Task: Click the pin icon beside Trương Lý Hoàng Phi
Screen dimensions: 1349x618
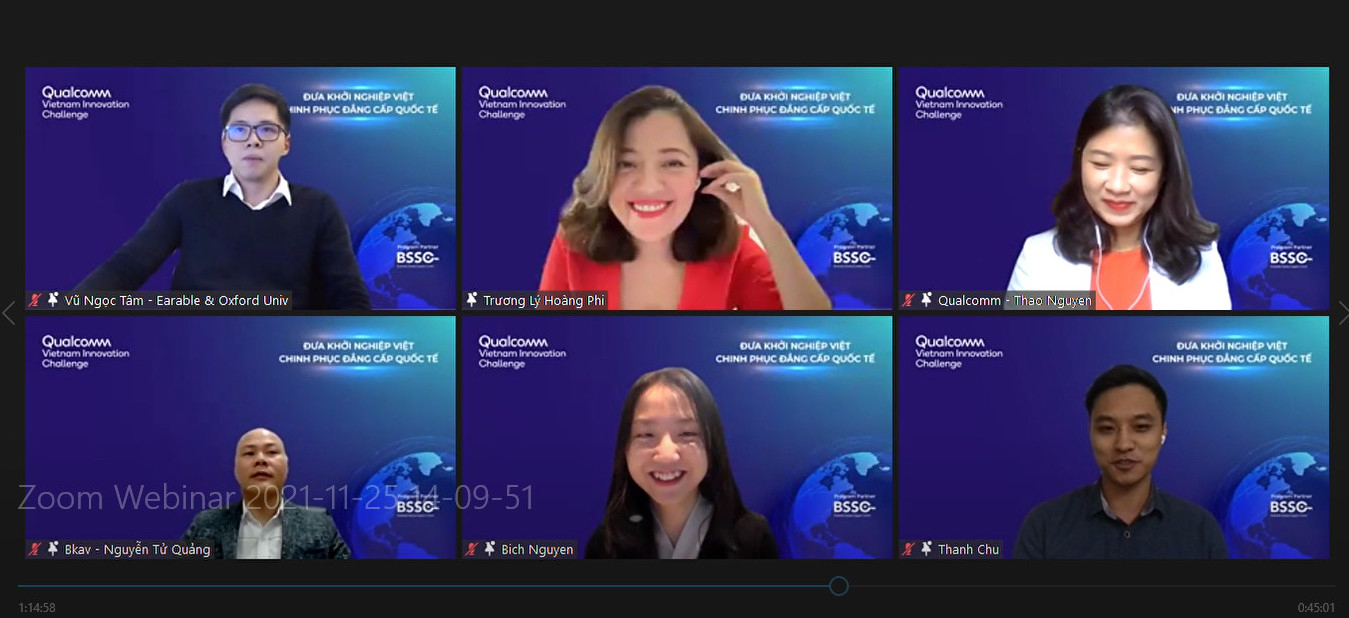Action: [x=472, y=300]
